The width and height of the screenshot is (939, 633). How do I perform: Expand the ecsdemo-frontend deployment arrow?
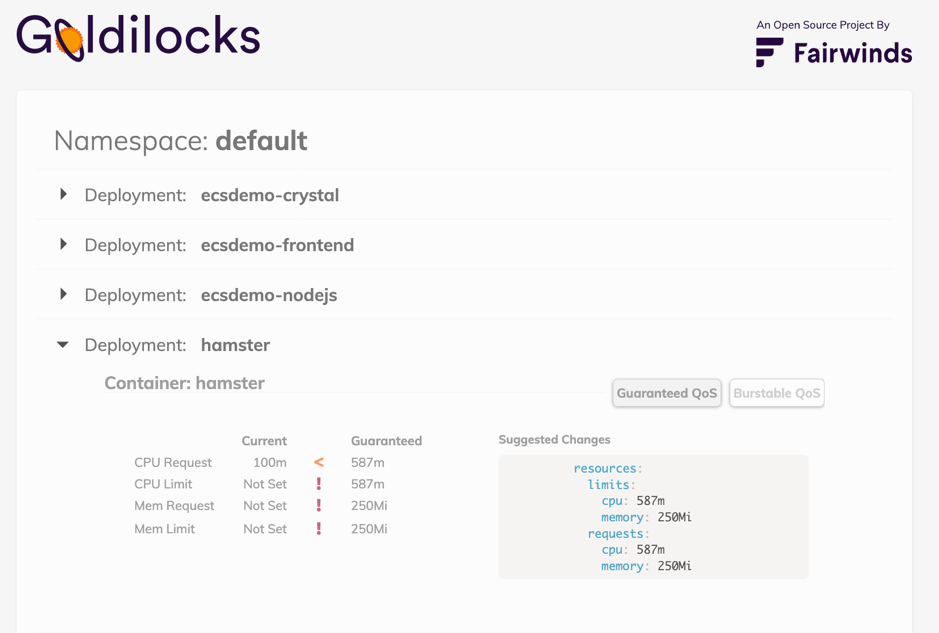pyautogui.click(x=63, y=244)
